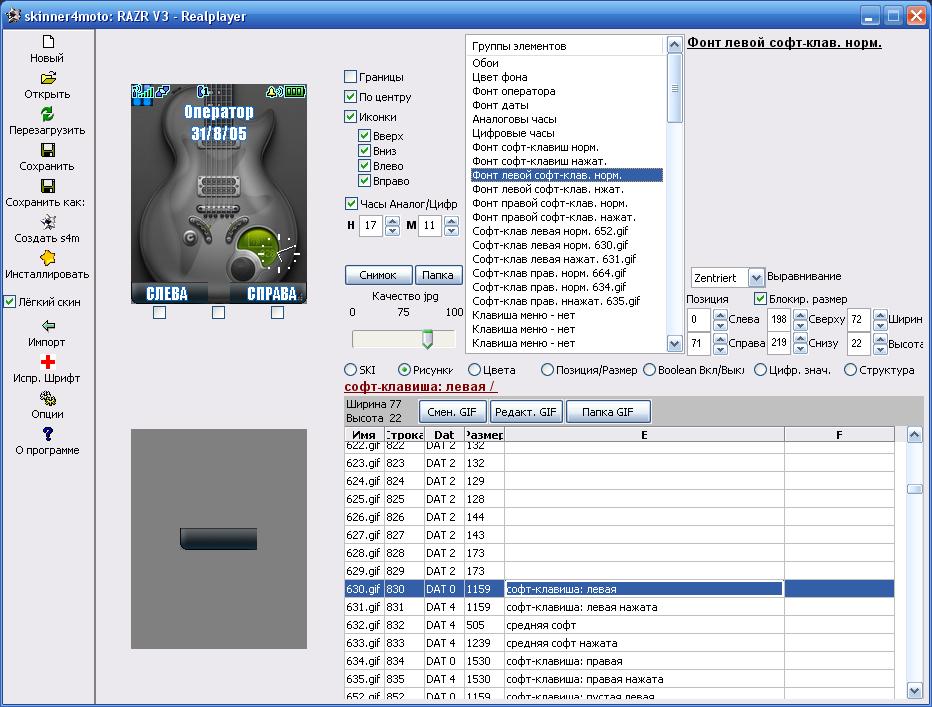932x707 pixels.
Task: Uncheck the По центру checkbox
Action: pyautogui.click(x=351, y=96)
